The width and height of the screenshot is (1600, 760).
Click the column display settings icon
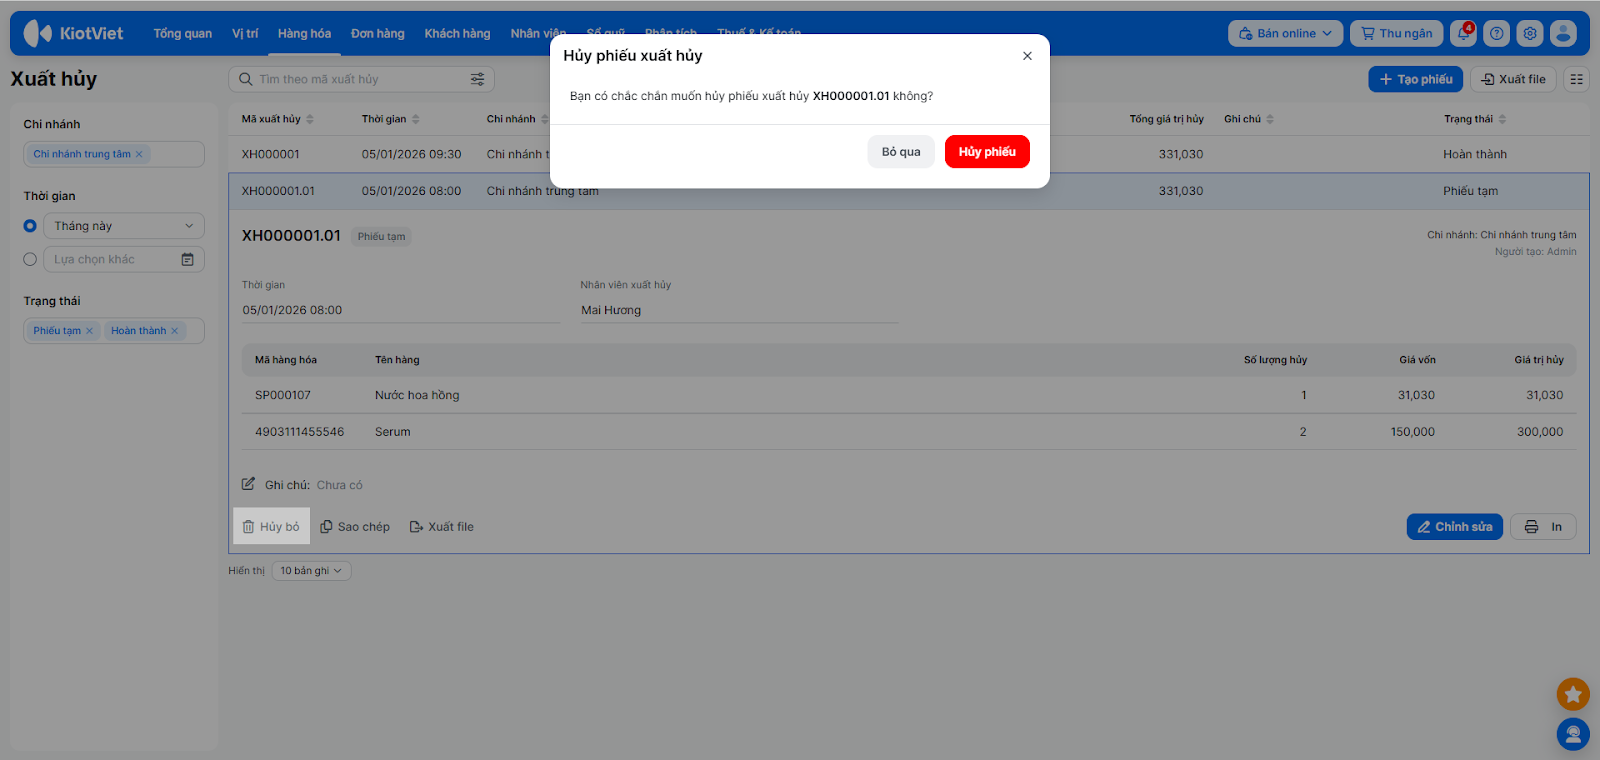point(1577,79)
